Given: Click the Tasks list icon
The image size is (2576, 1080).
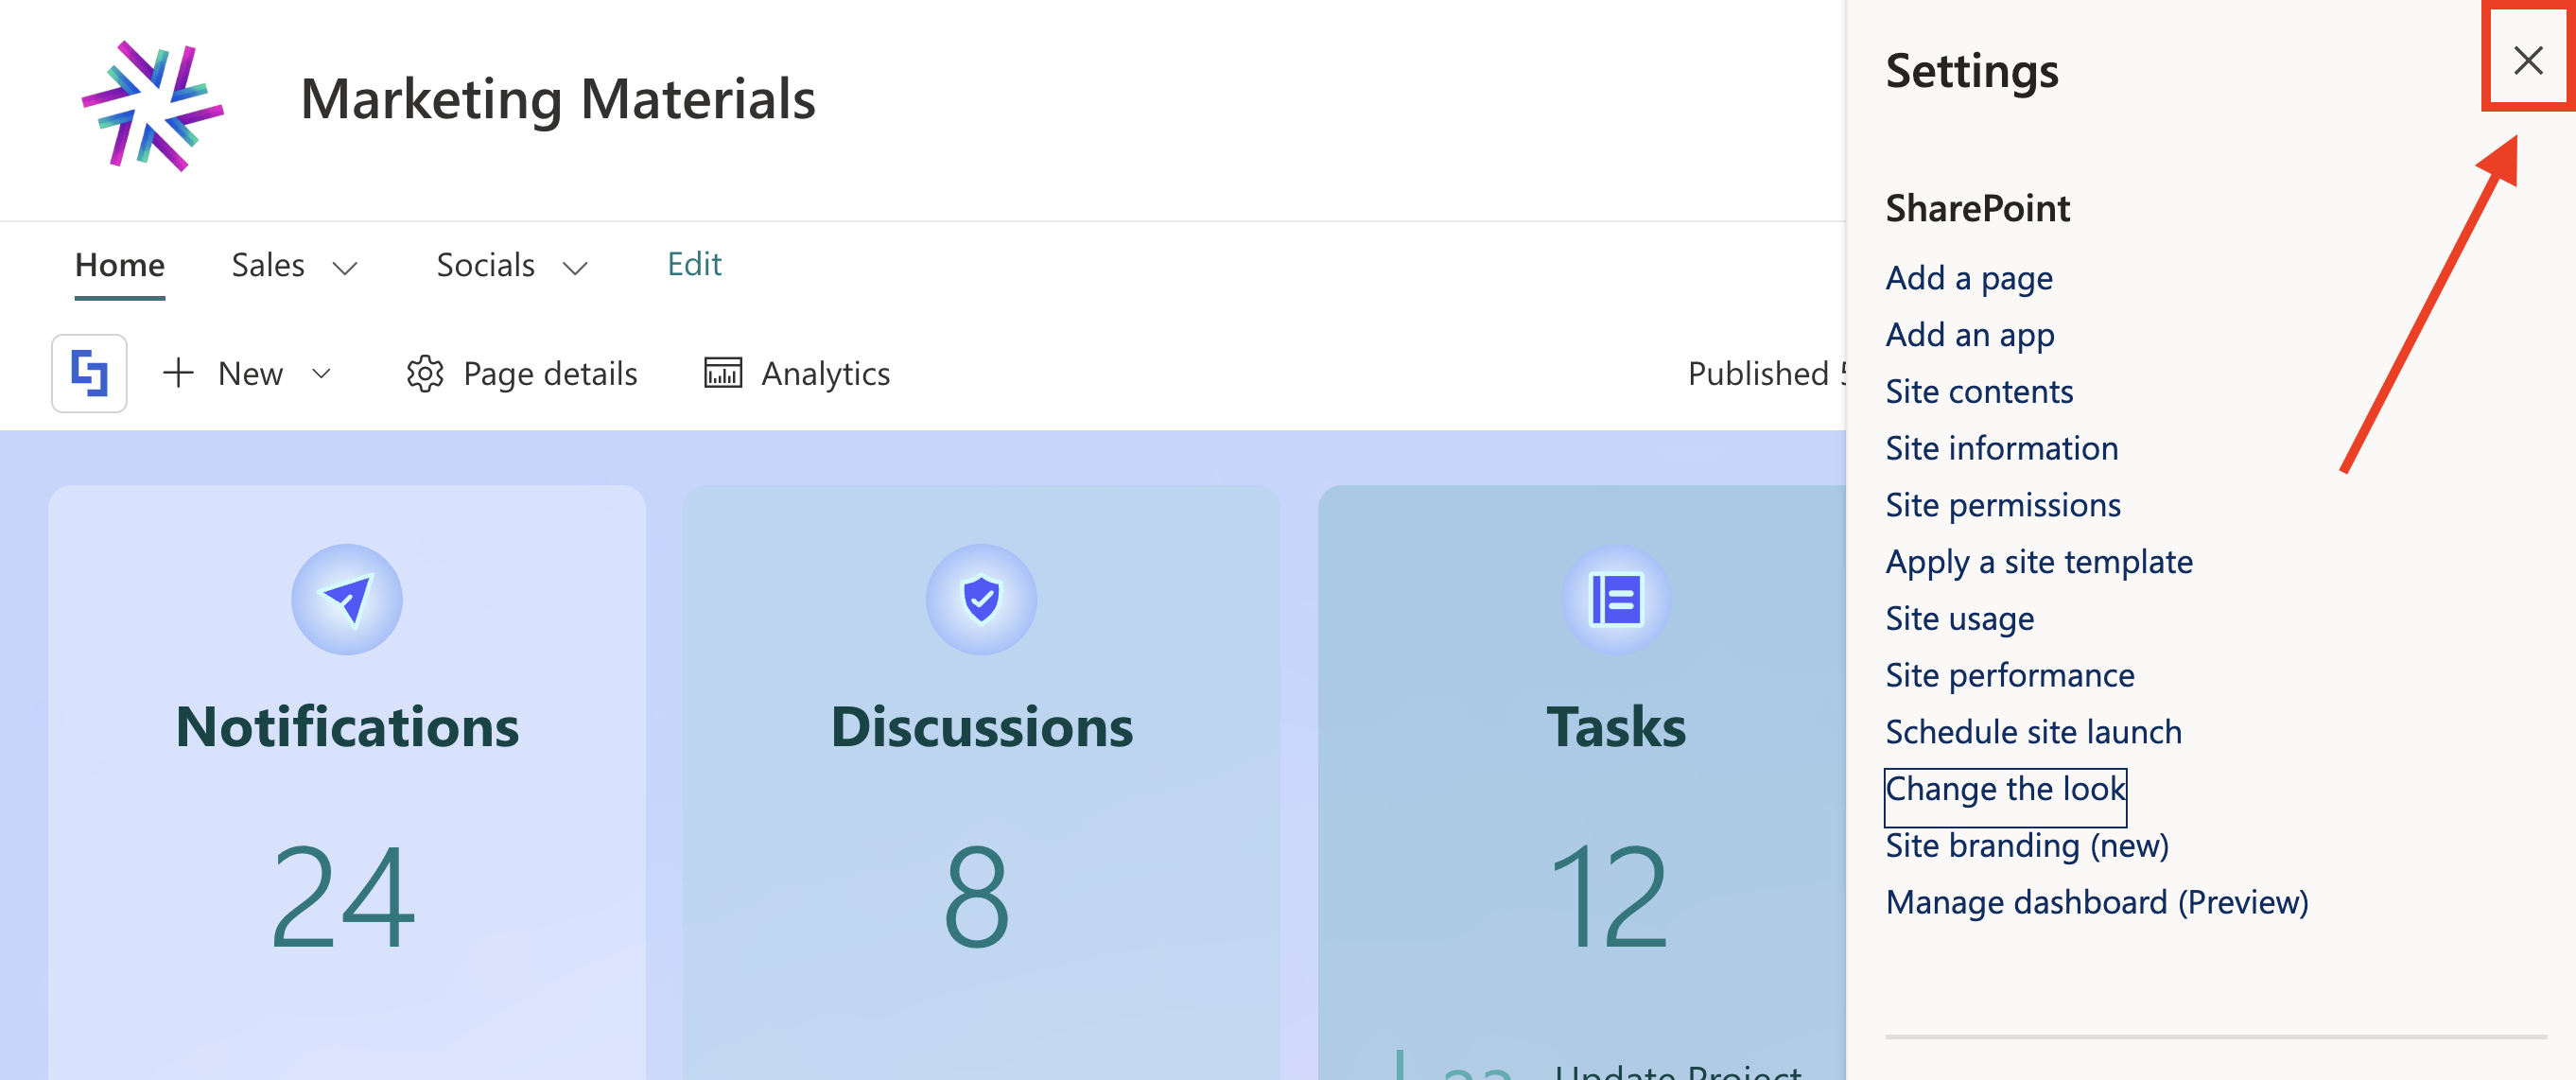Looking at the screenshot, I should pyautogui.click(x=1615, y=599).
